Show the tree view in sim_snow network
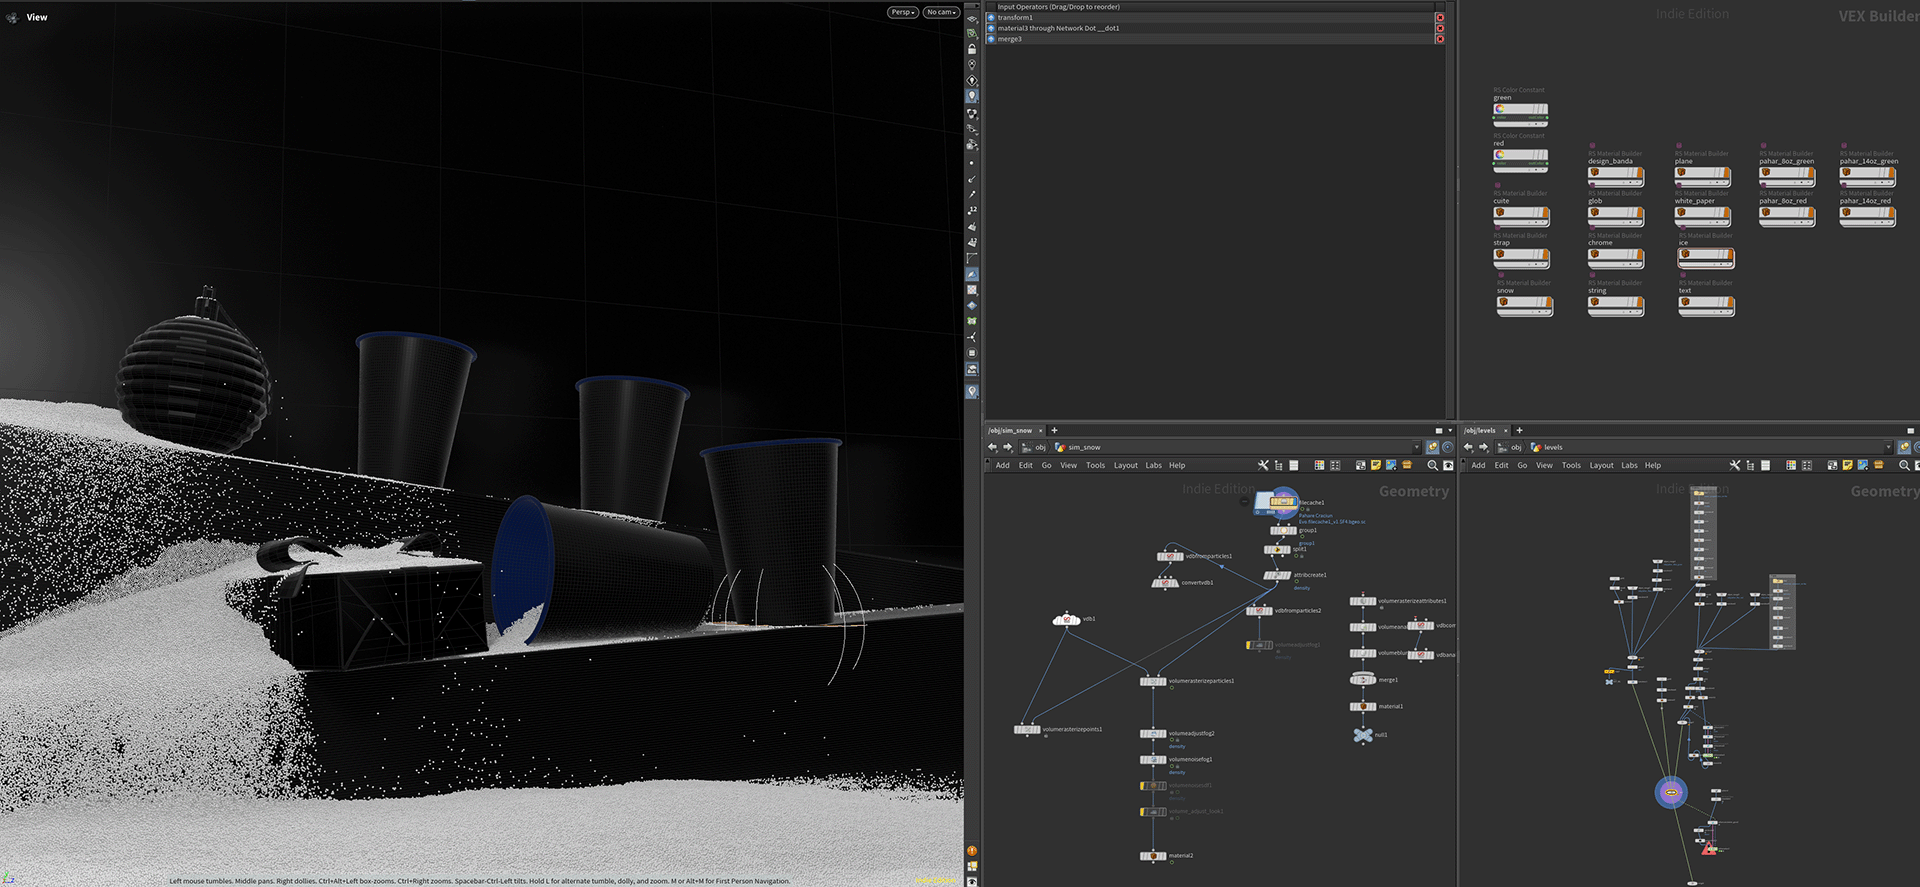1920x887 pixels. [x=1278, y=465]
